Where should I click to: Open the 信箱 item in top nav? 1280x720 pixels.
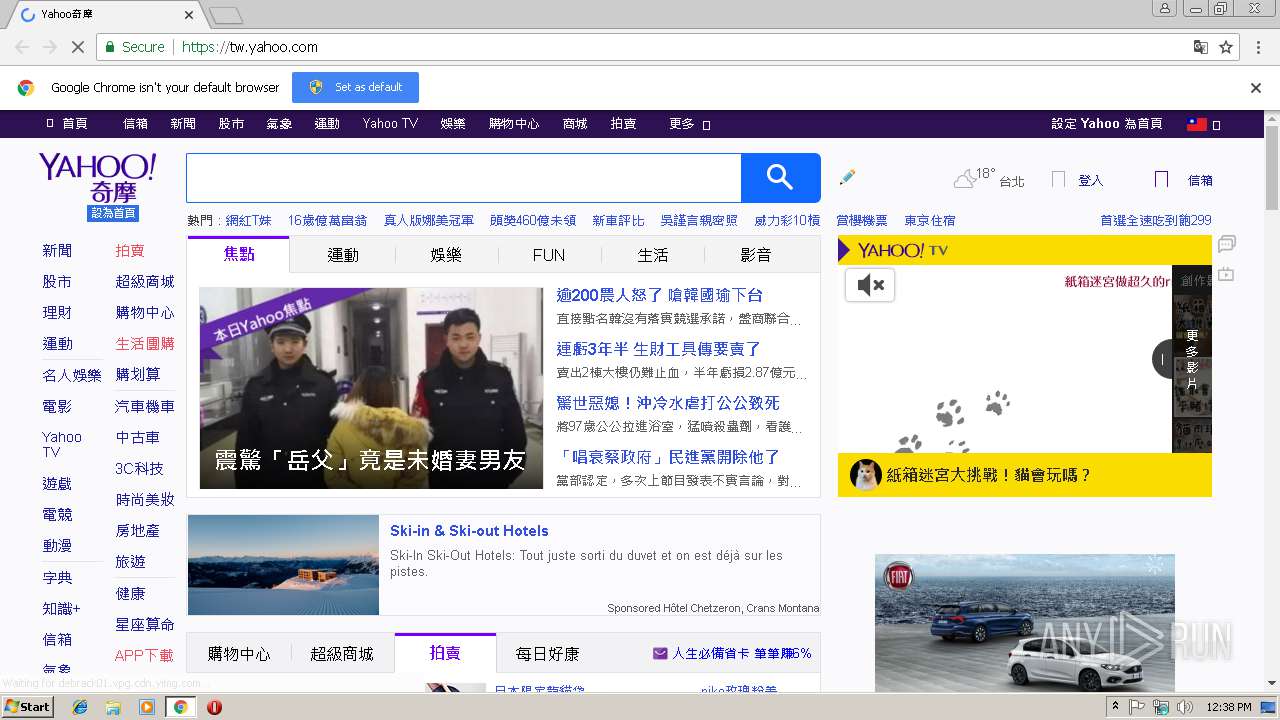135,124
